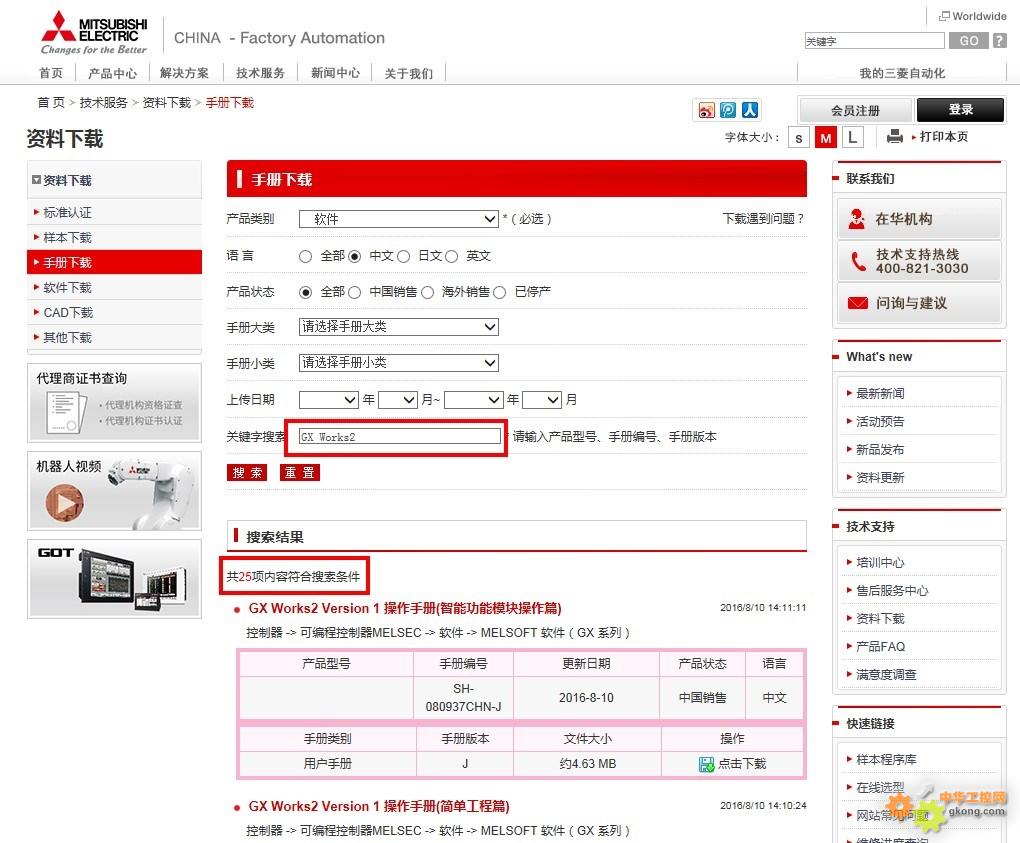Screen dimensions: 1020x843
Task: Select language radio 全部
Action: [x=305, y=256]
